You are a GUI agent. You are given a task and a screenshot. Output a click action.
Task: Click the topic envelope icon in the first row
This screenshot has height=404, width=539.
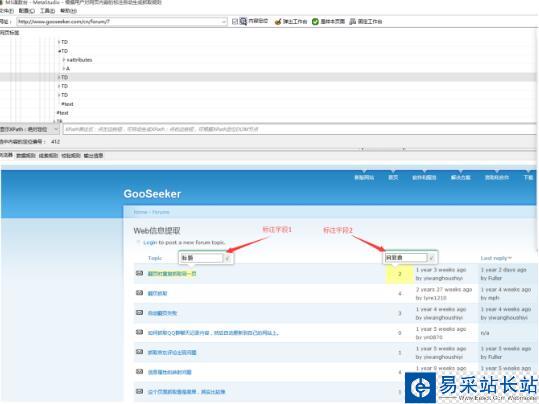pos(139,273)
